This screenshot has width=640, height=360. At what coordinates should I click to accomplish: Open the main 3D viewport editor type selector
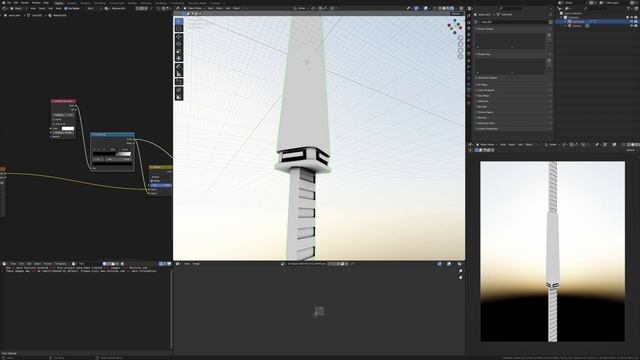[179, 8]
